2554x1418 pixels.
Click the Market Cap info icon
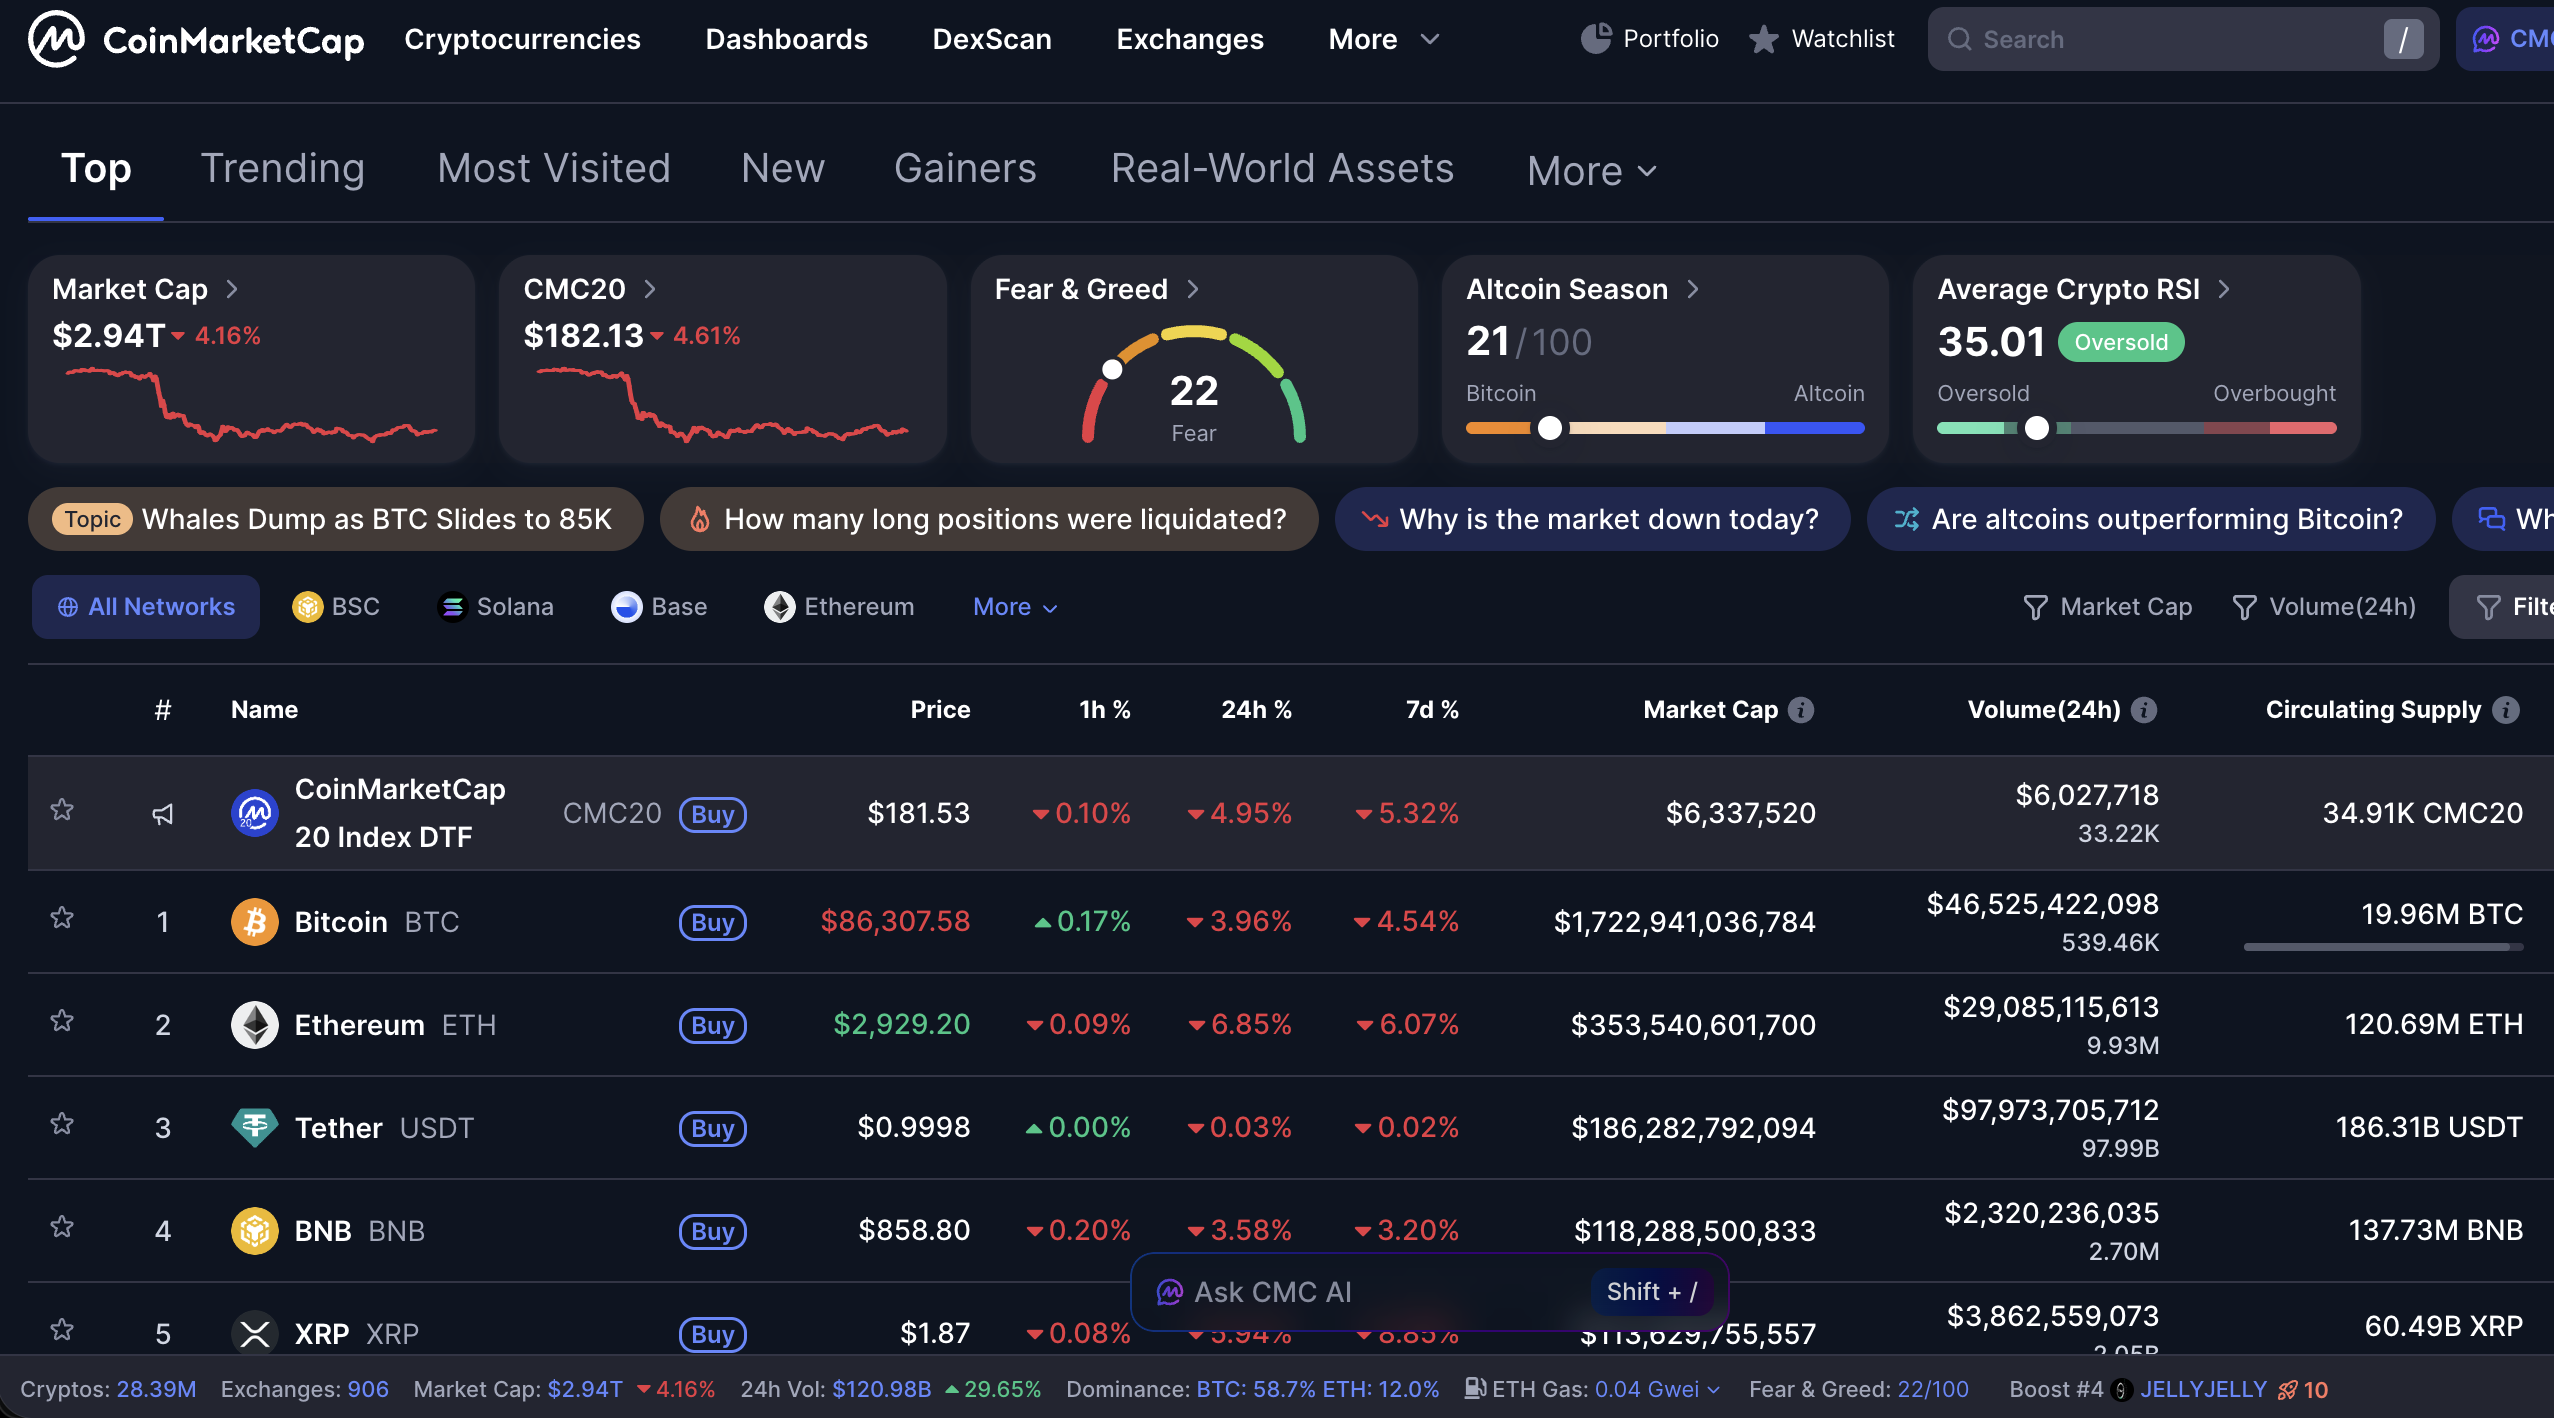[1801, 709]
